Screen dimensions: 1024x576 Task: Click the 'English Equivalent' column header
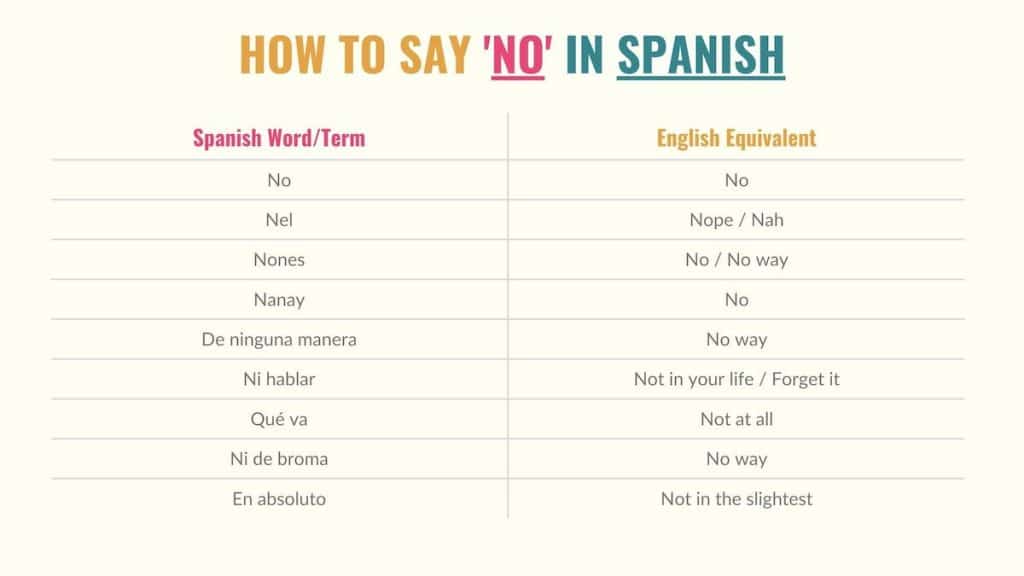[x=736, y=138]
